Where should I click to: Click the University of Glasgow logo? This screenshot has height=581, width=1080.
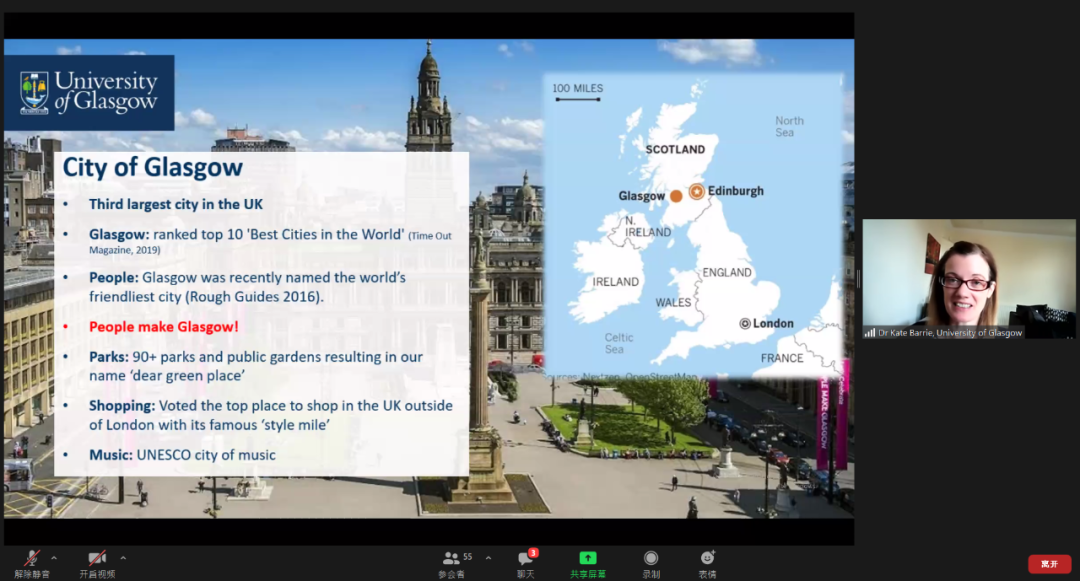coord(90,93)
